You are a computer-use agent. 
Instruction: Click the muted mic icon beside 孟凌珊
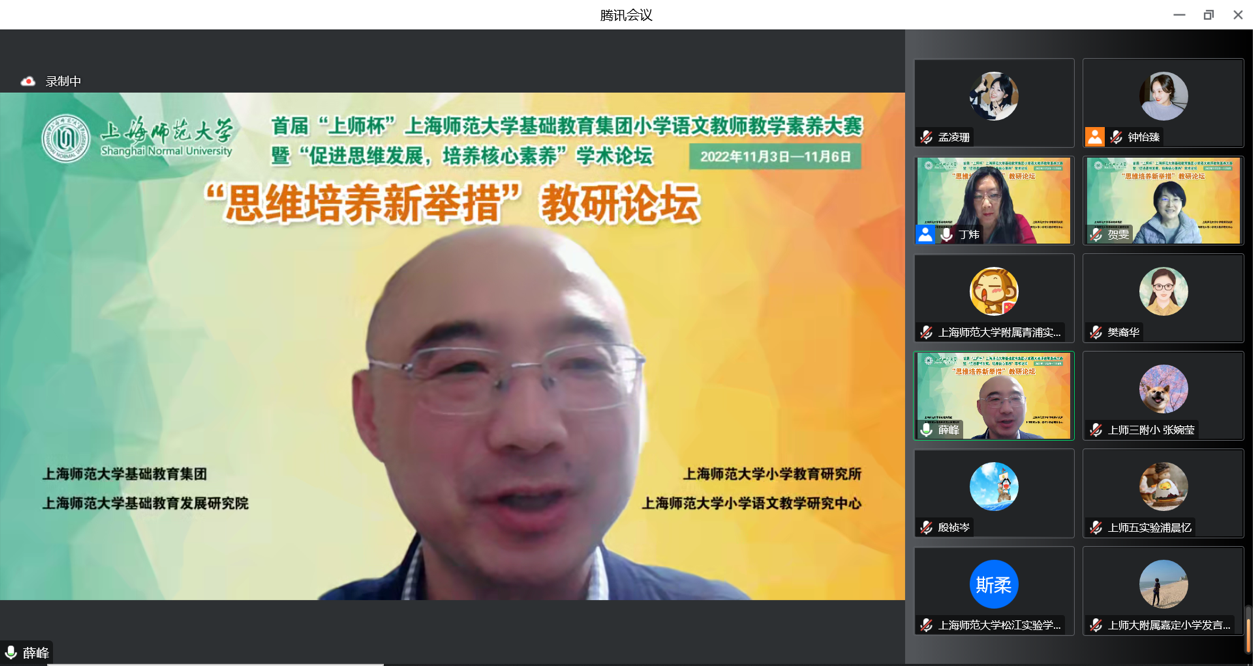coord(927,137)
